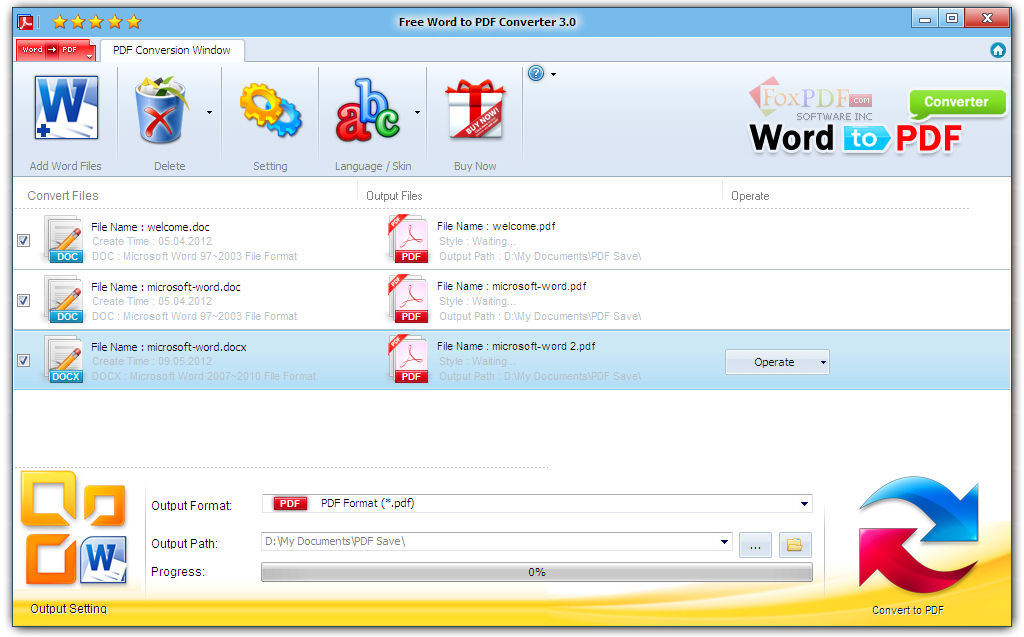Image resolution: width=1024 pixels, height=637 pixels.
Task: Click the browse ... button for output path
Action: pos(756,545)
